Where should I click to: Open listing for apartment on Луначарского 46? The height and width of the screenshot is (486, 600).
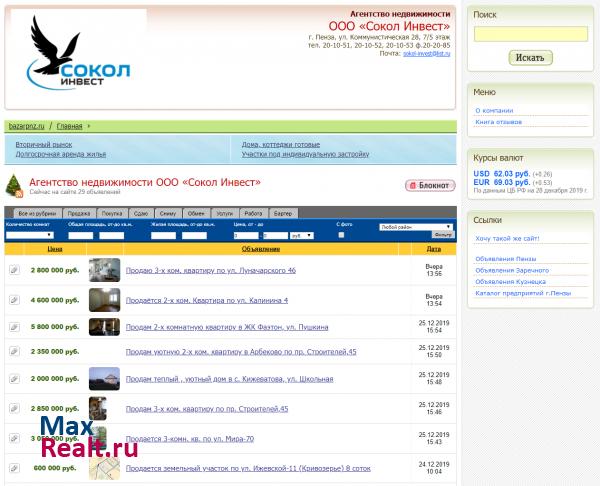pyautogui.click(x=211, y=270)
